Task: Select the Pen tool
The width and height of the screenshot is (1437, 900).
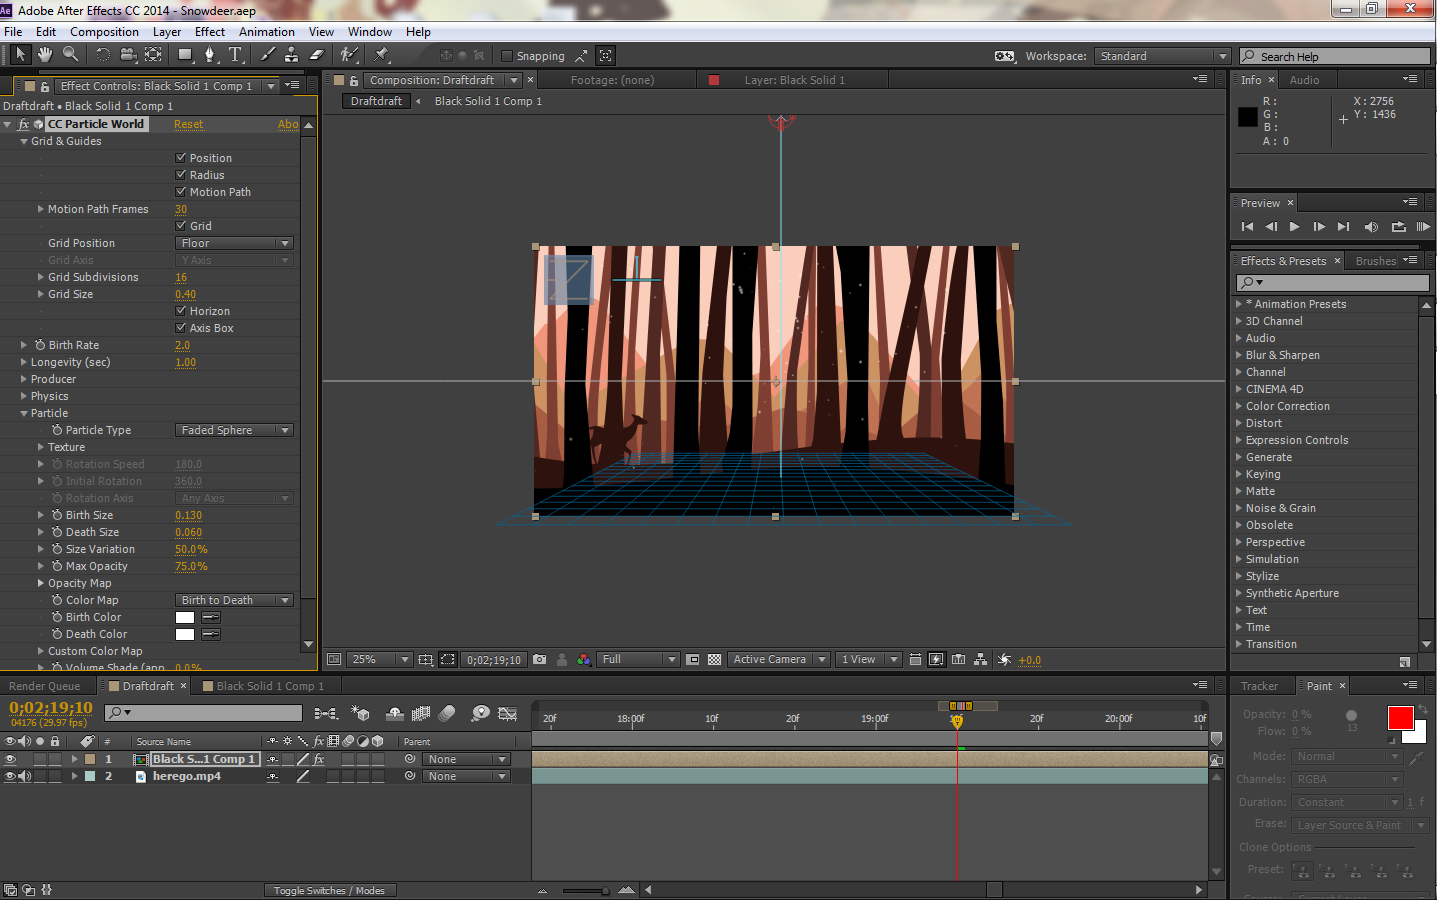Action: pyautogui.click(x=209, y=55)
